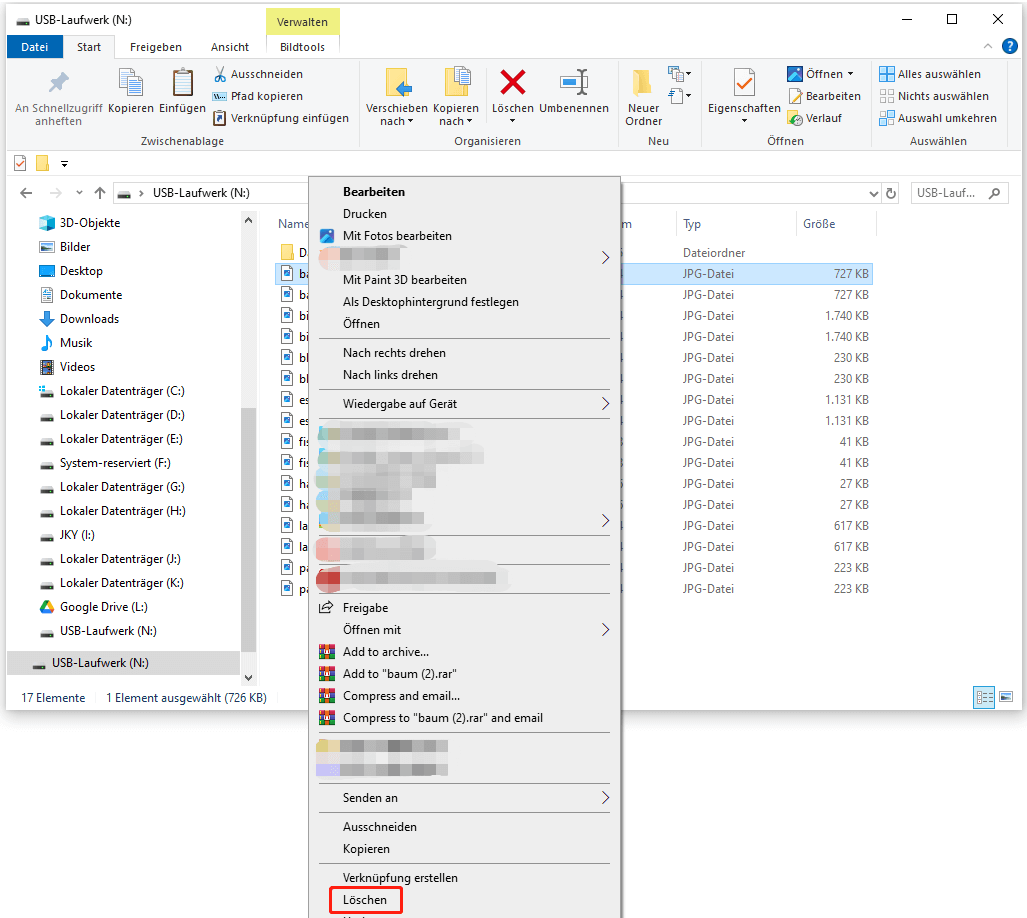1027x918 pixels.
Task: Click the Alles auswählen icon
Action: (x=886, y=73)
